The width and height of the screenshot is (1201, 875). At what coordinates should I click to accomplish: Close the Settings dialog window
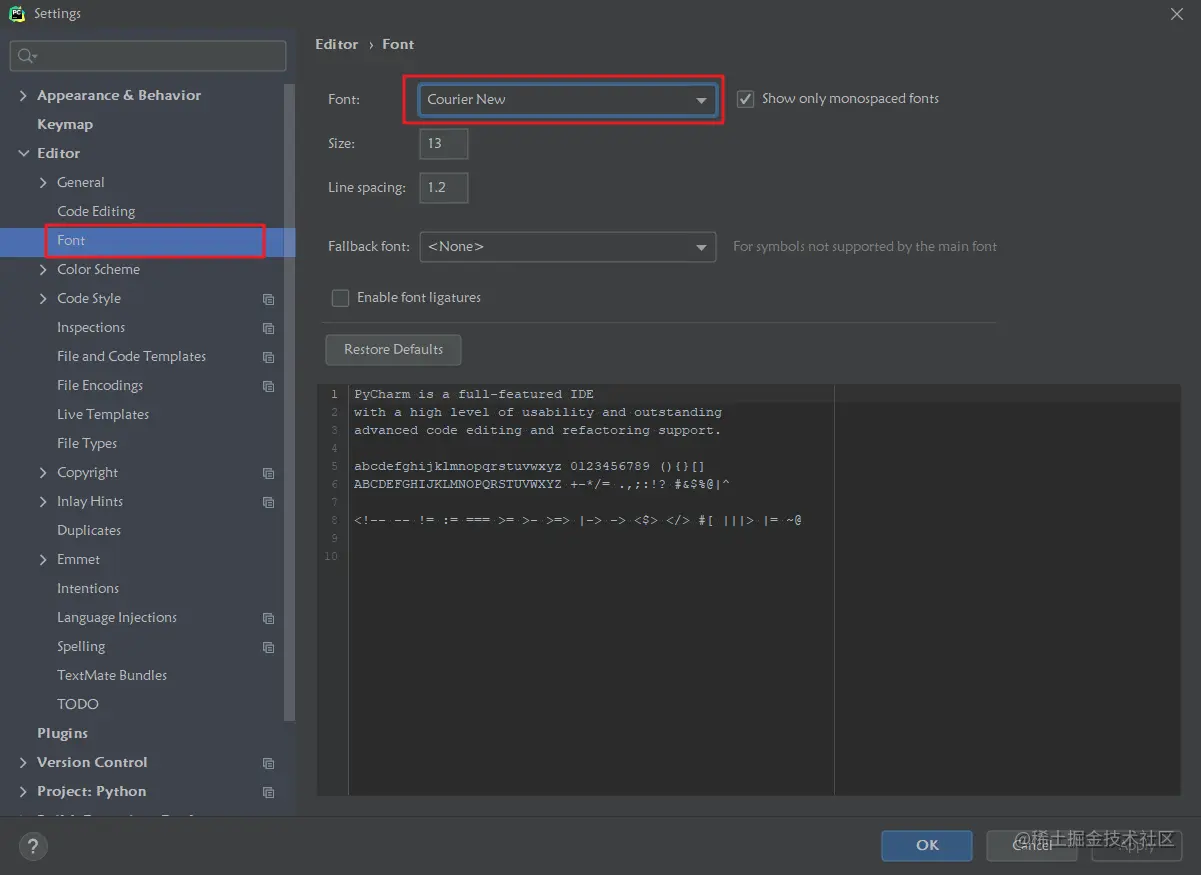point(1177,14)
